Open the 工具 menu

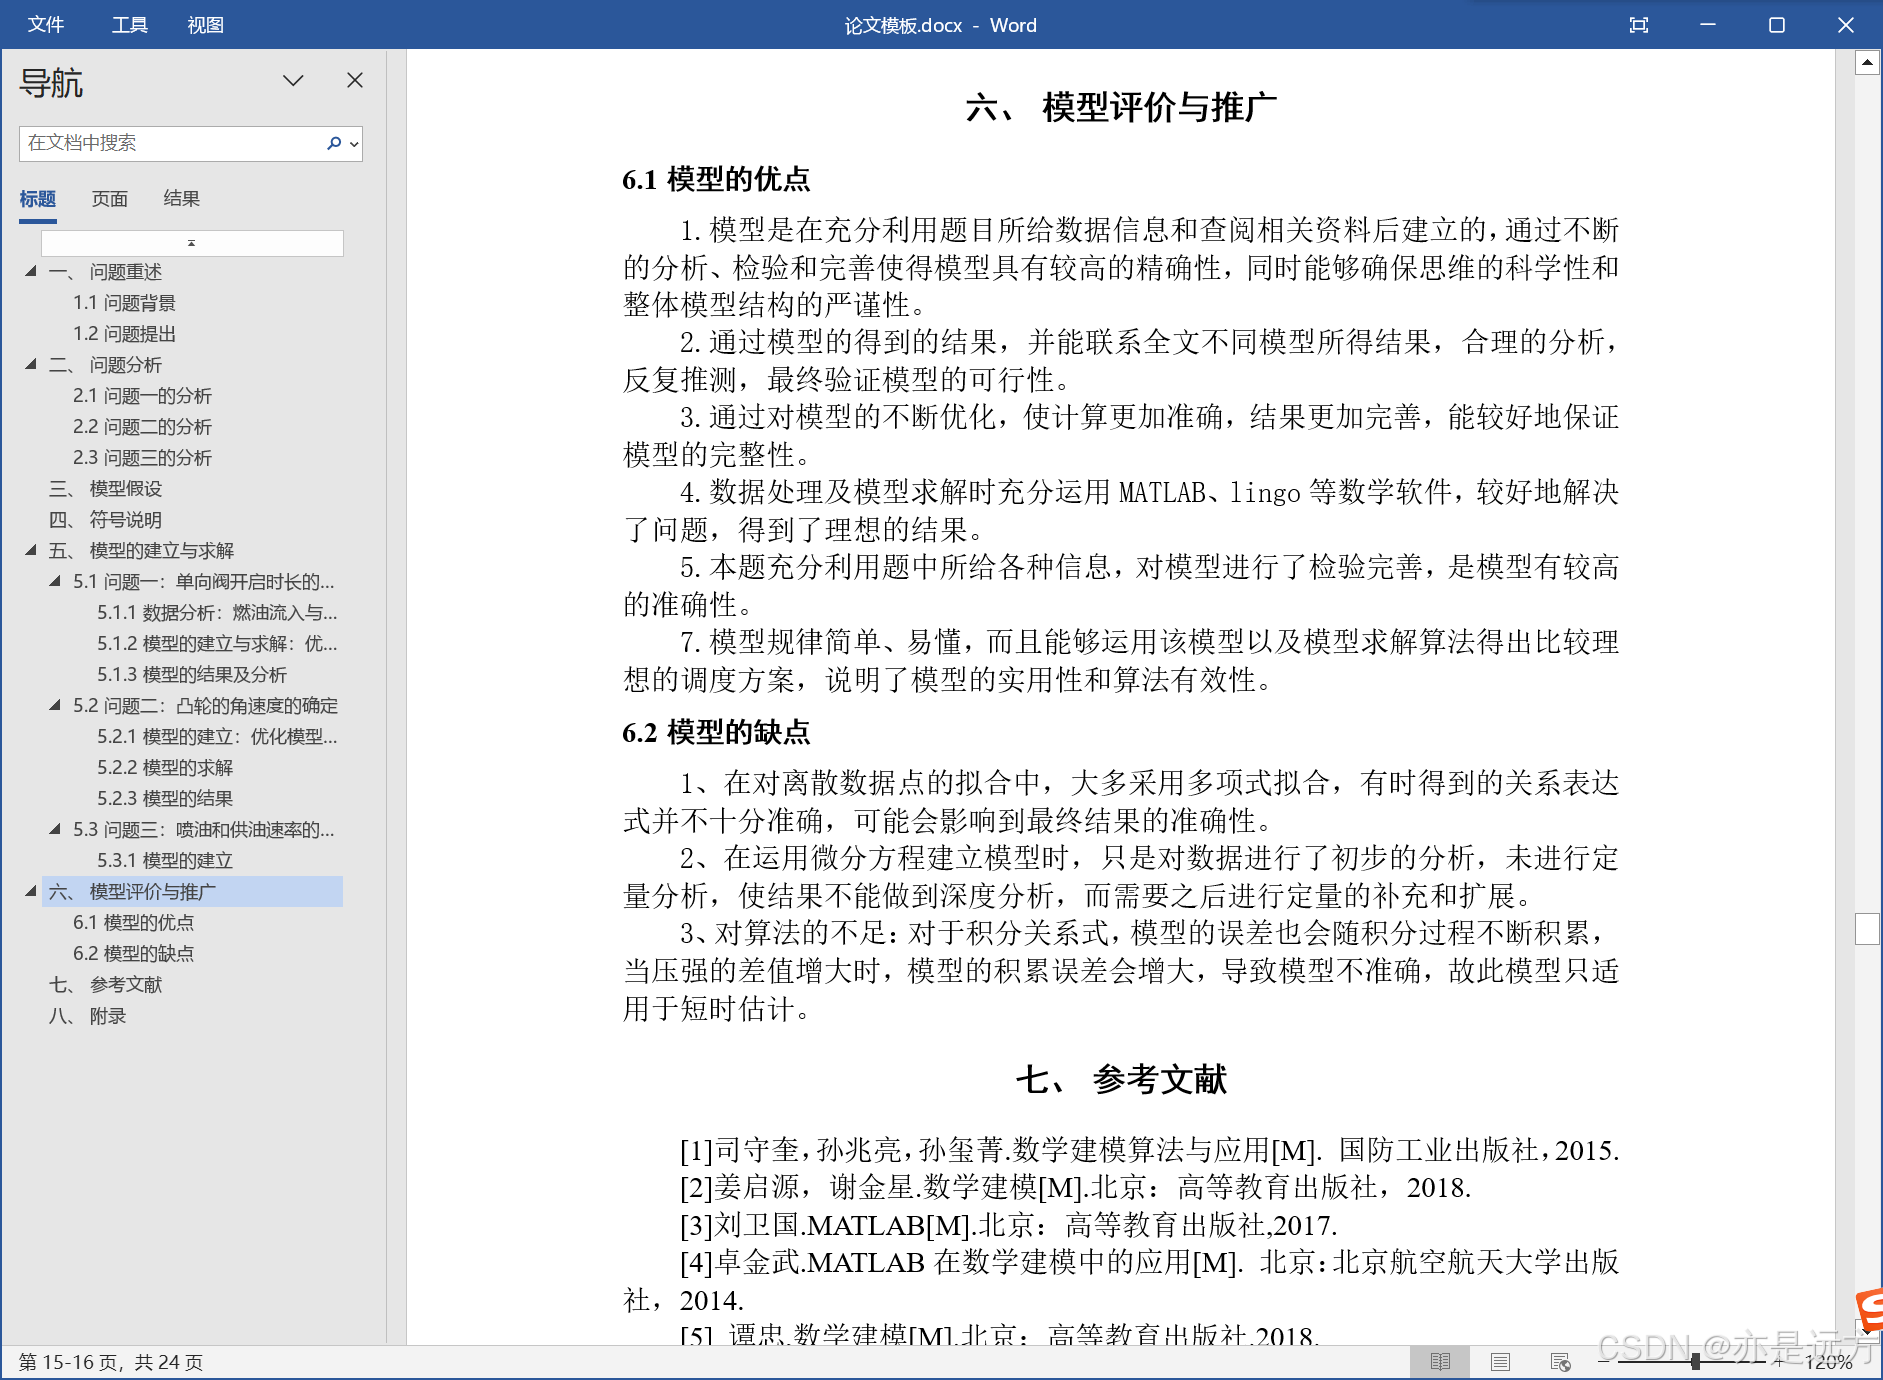(130, 25)
